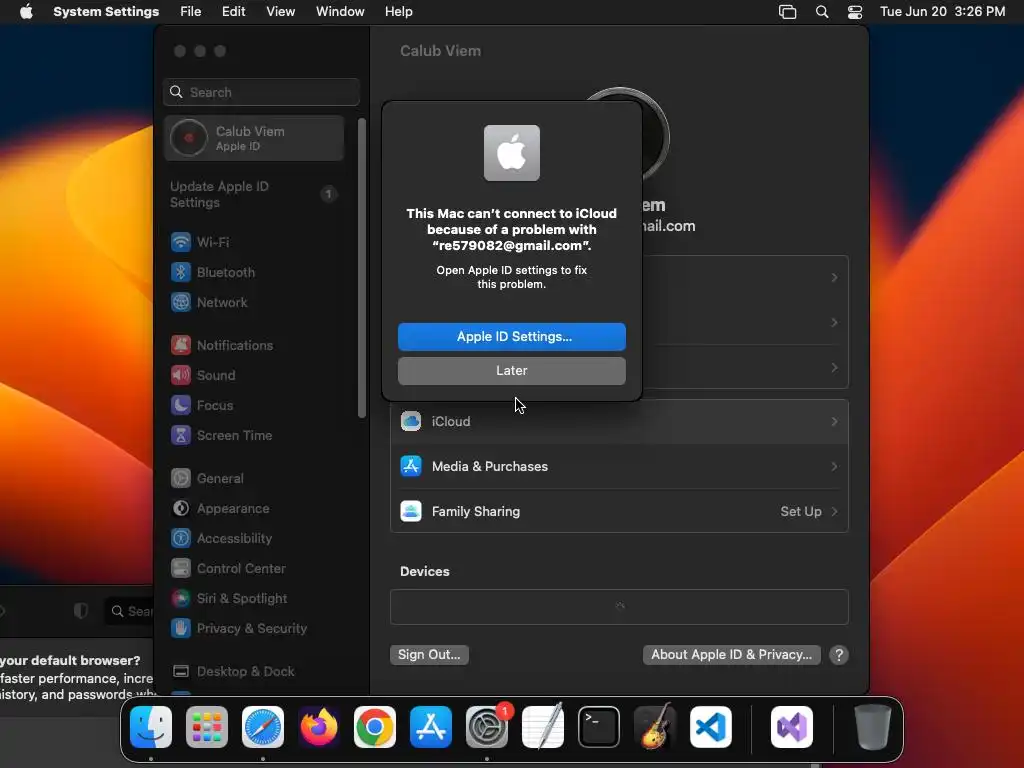Open the Edit menu
Viewport: 1024px width, 768px height.
(x=233, y=12)
